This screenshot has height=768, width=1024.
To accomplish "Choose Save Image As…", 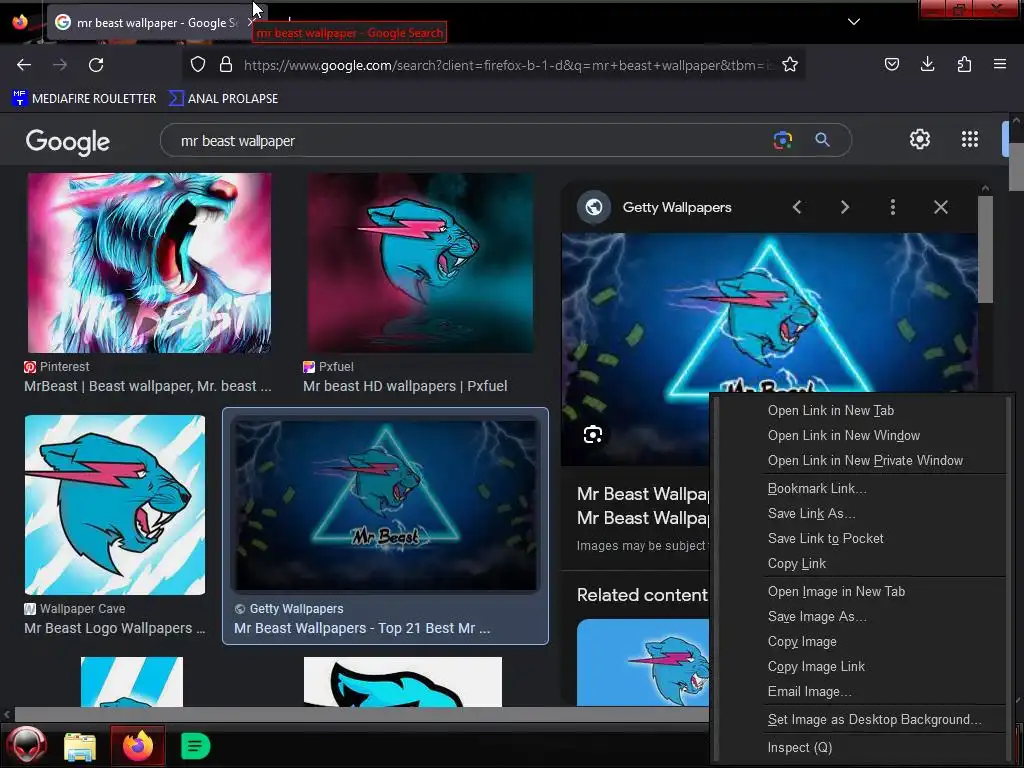I will [817, 616].
